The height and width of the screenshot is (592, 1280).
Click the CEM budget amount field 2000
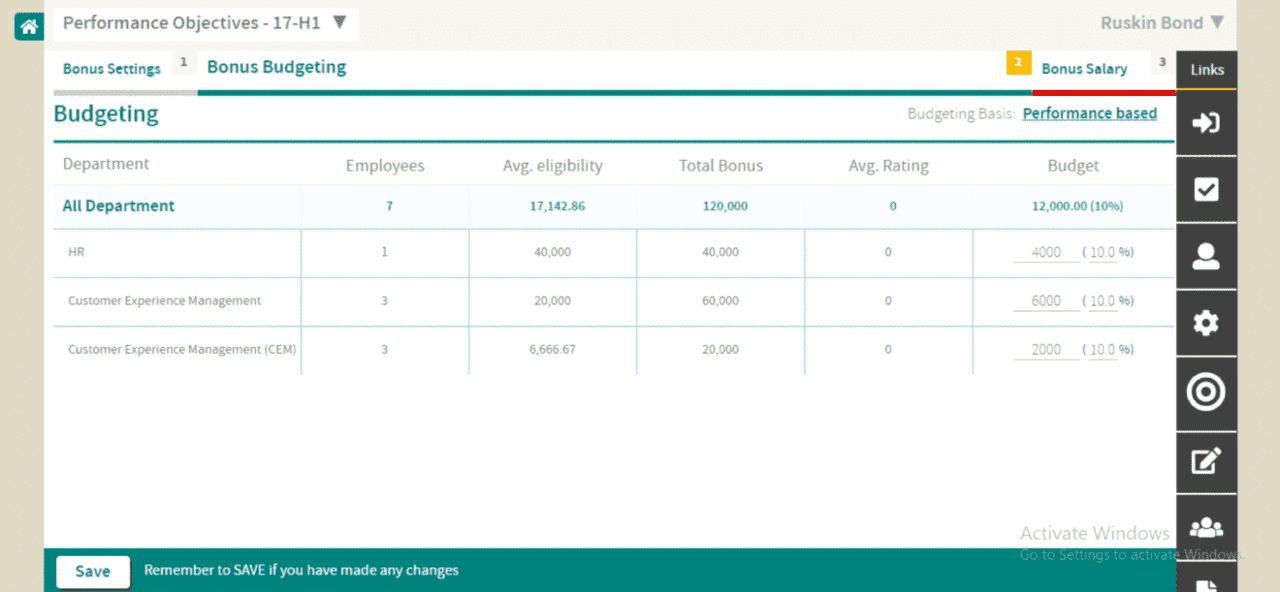pyautogui.click(x=1045, y=350)
